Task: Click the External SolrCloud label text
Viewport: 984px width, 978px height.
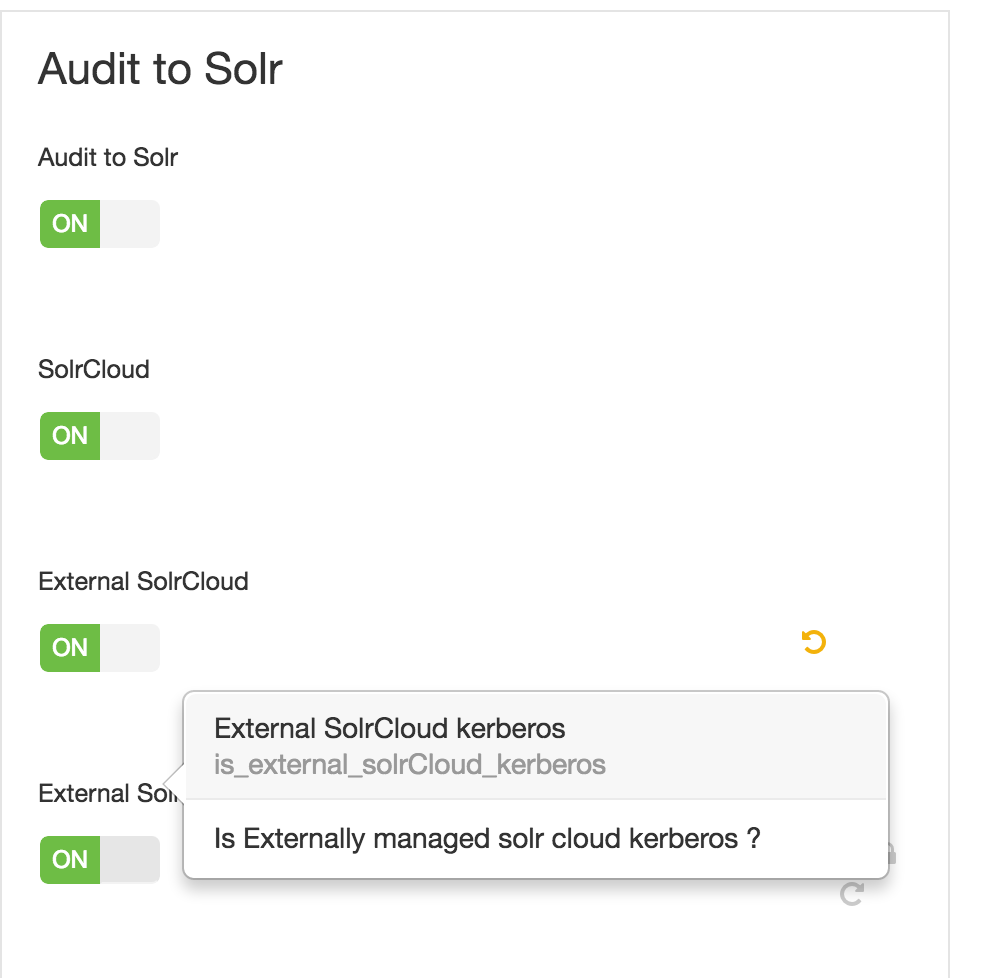Action: point(142,581)
